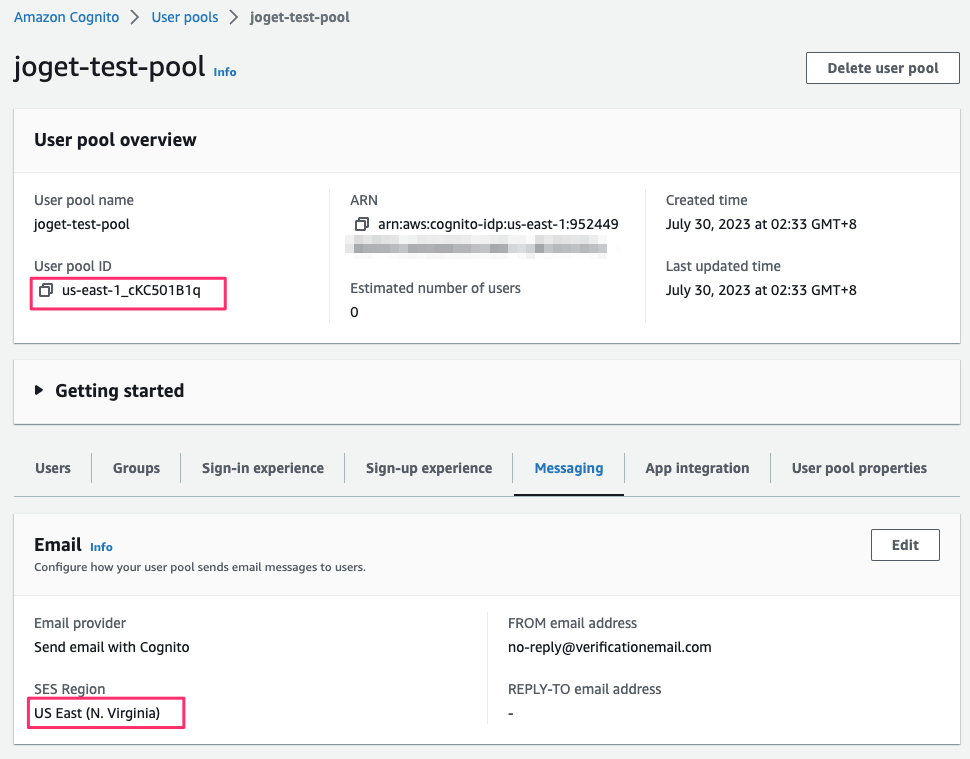Viewport: 970px width, 759px height.
Task: Click the Last updated time value
Action: pos(761,290)
